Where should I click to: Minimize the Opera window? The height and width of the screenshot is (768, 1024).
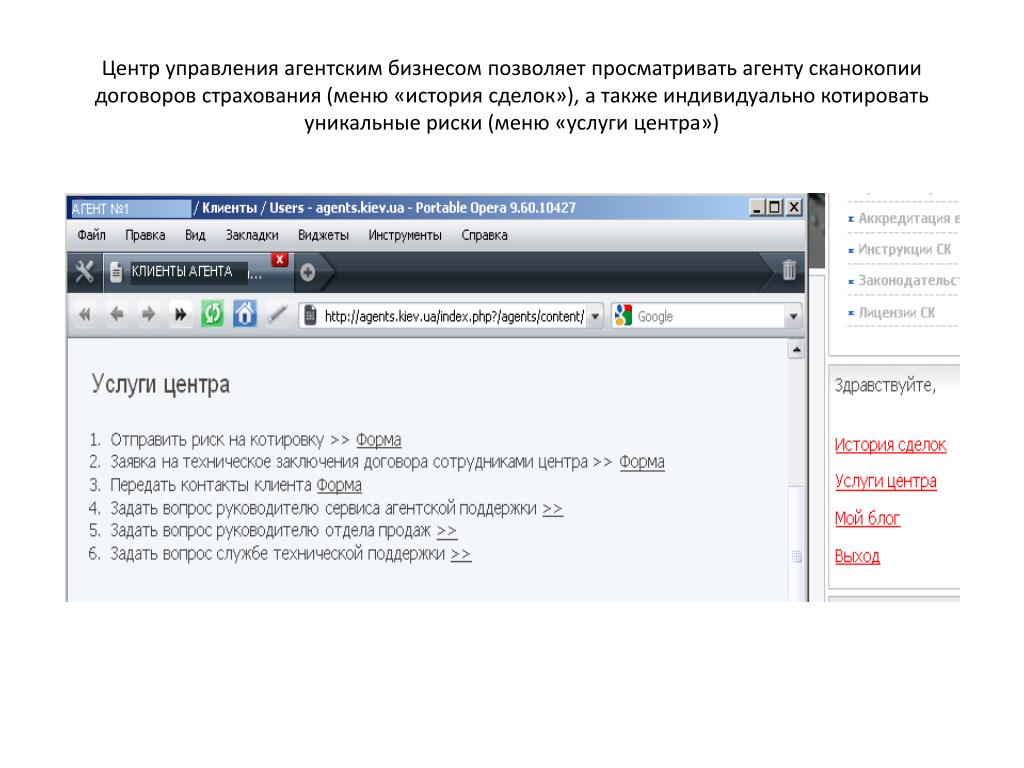coord(757,208)
